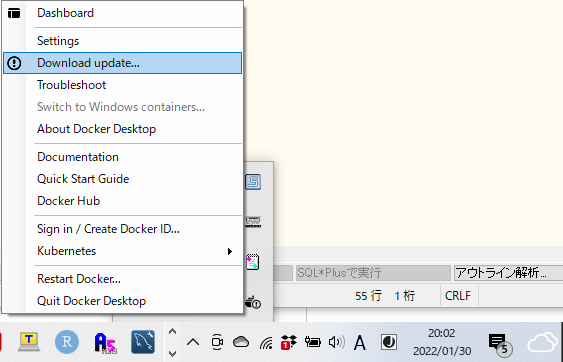Click the Dashboard window icon
Screen dimensions: 563x362
tap(14, 13)
